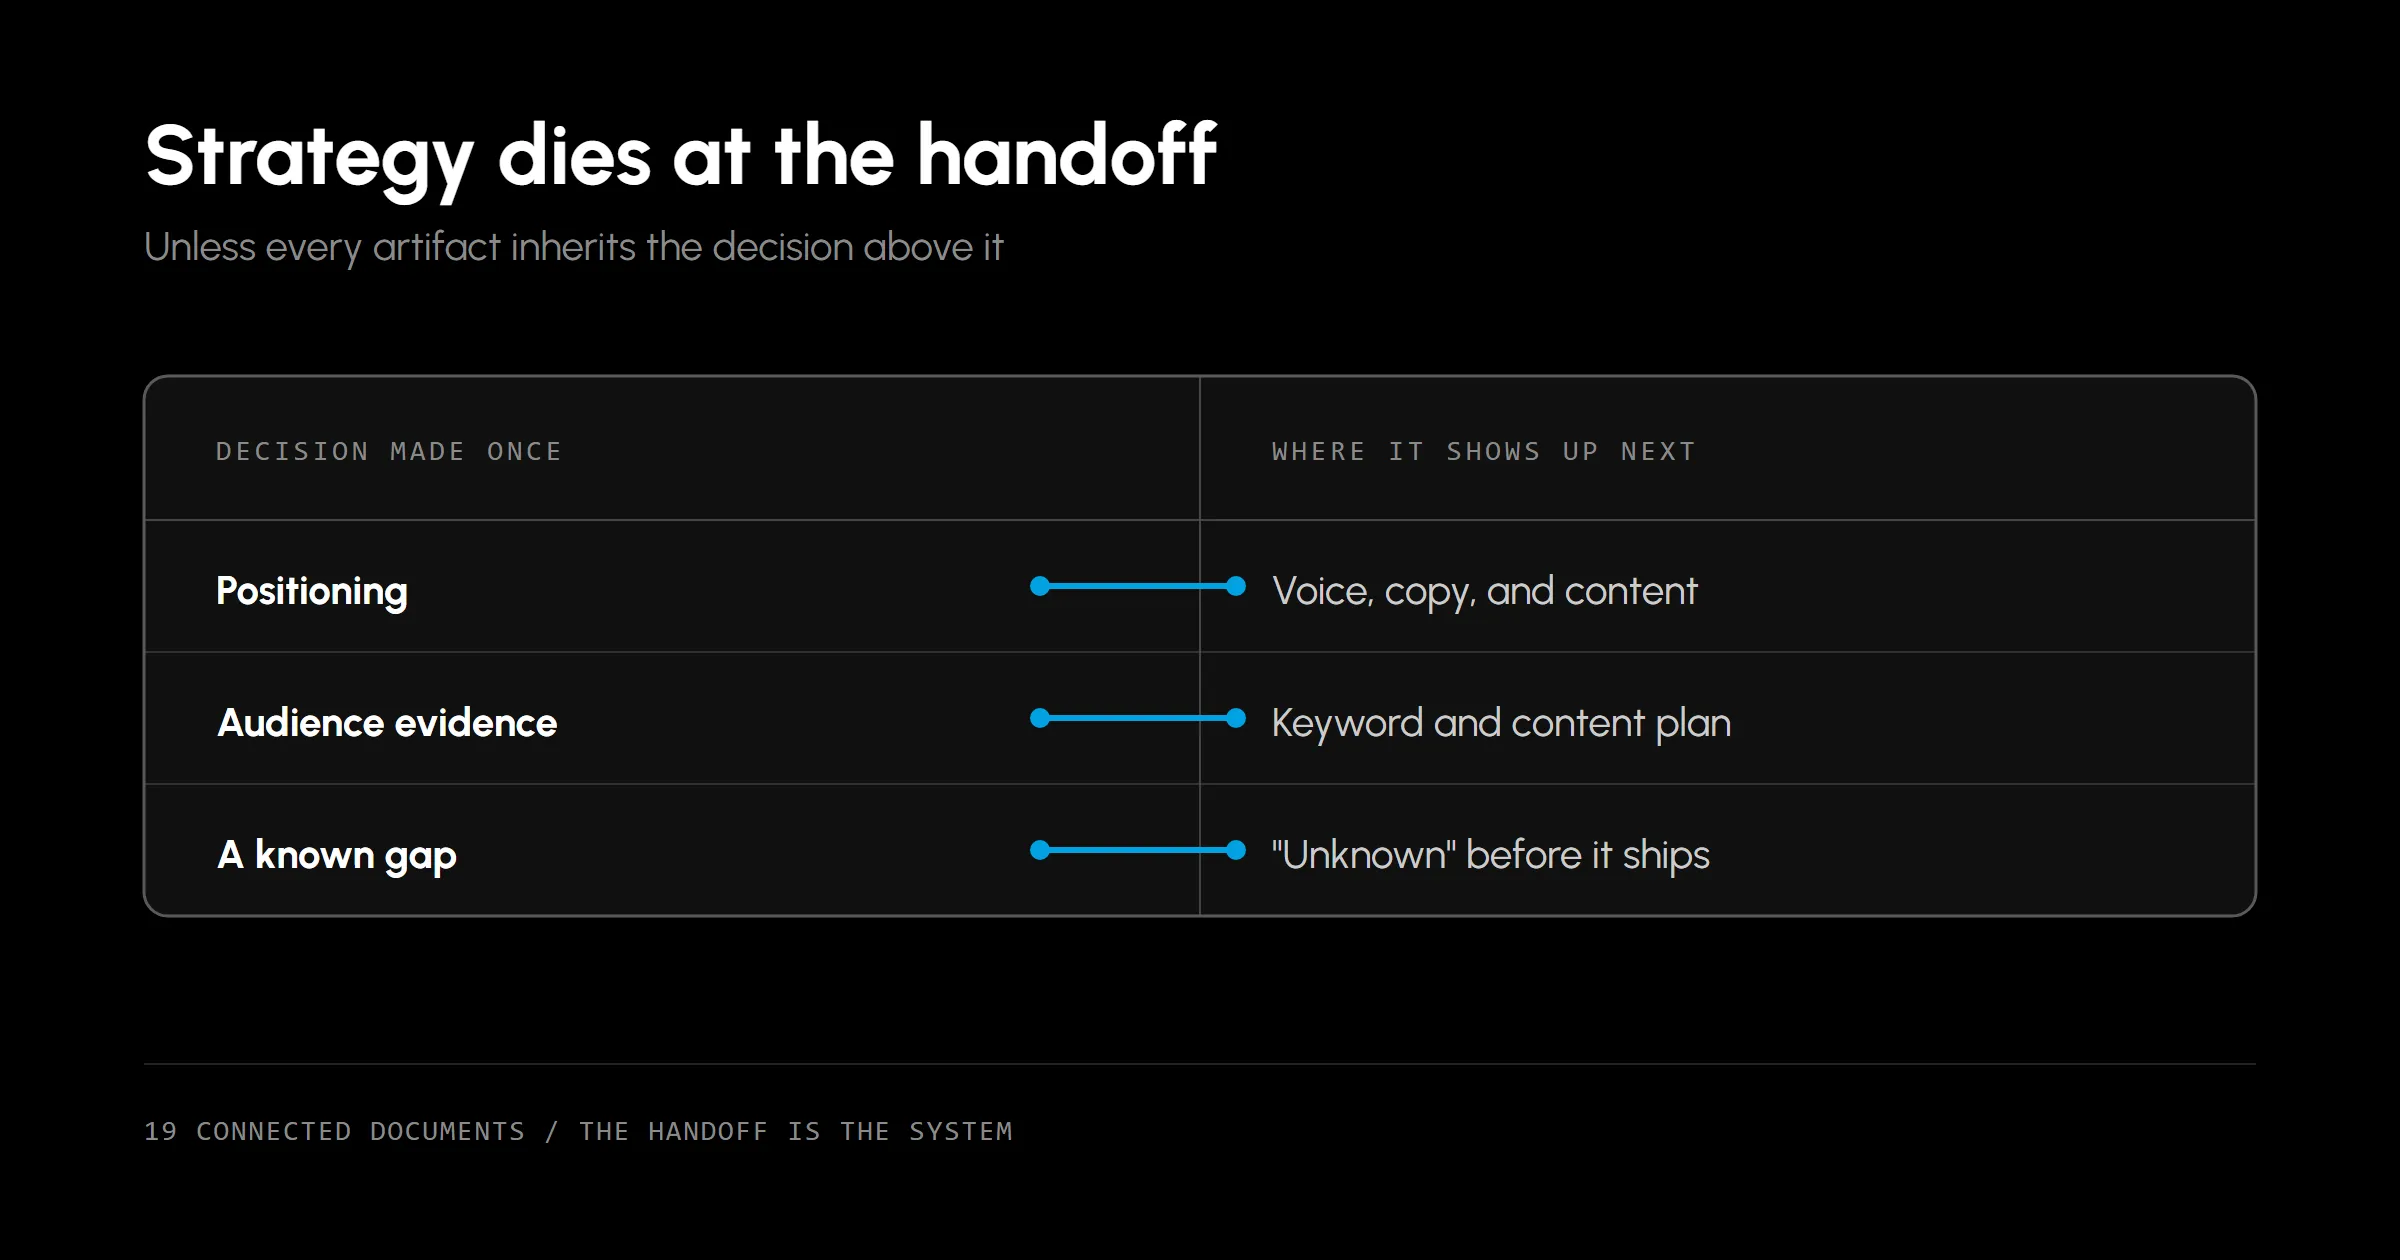Image resolution: width=2400 pixels, height=1260 pixels.
Task: Click the blue connector line in the known gap row
Action: 1138,850
